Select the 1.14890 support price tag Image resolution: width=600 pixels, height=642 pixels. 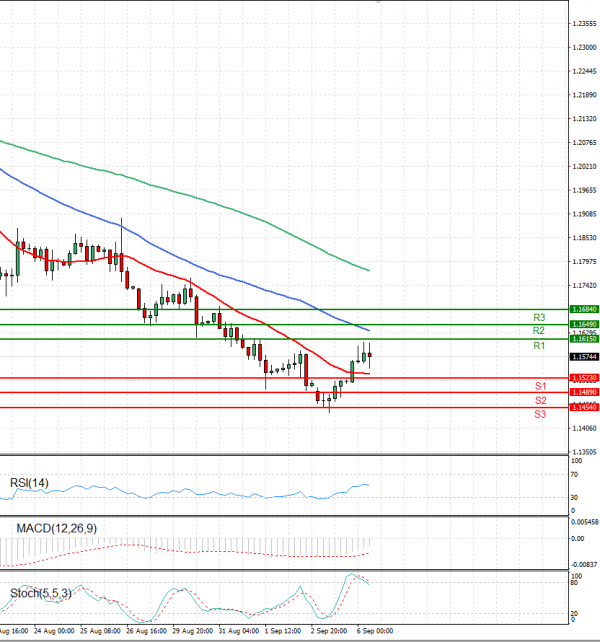tap(584, 392)
